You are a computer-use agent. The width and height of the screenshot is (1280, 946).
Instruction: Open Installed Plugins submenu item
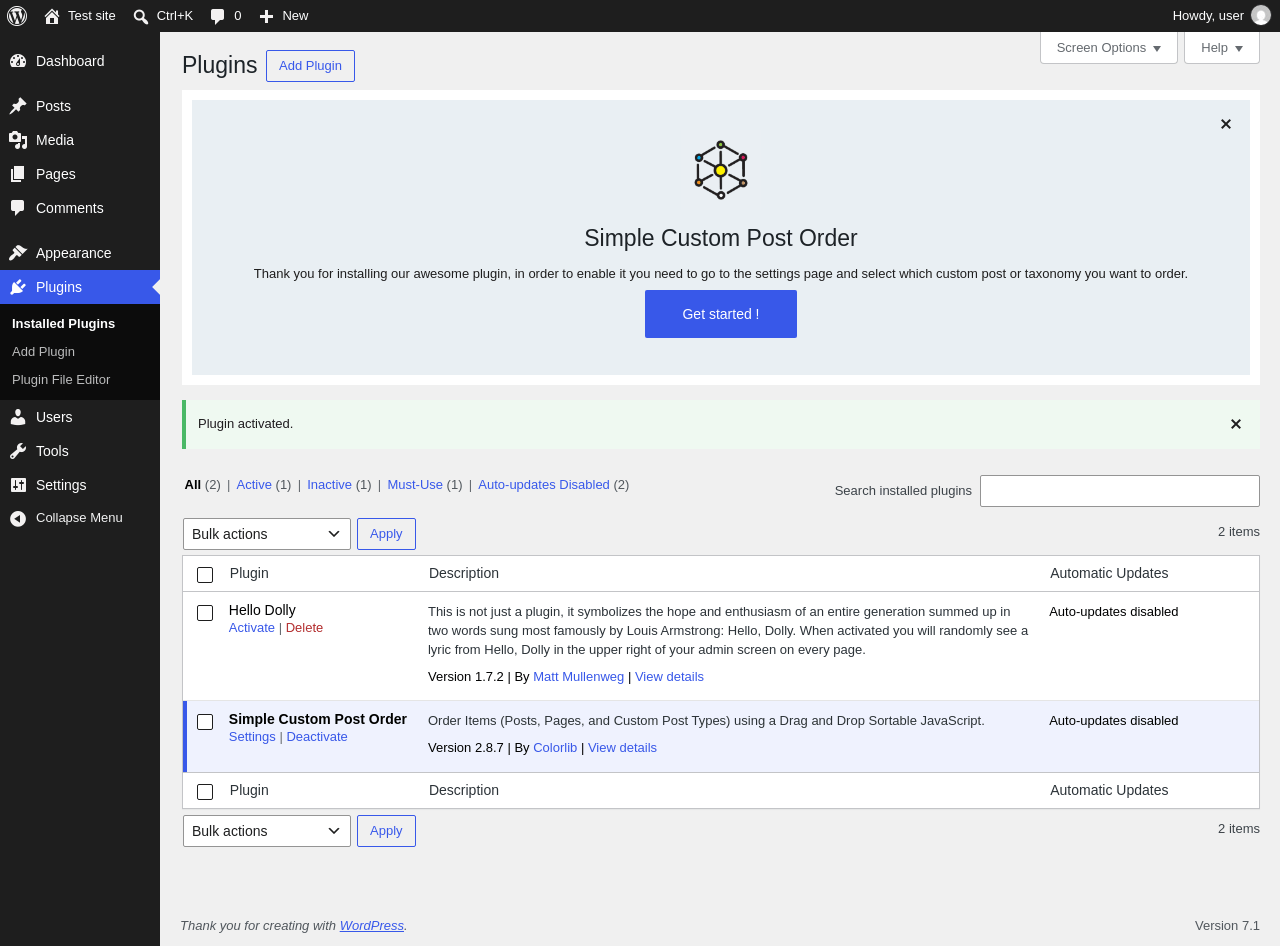point(64,323)
